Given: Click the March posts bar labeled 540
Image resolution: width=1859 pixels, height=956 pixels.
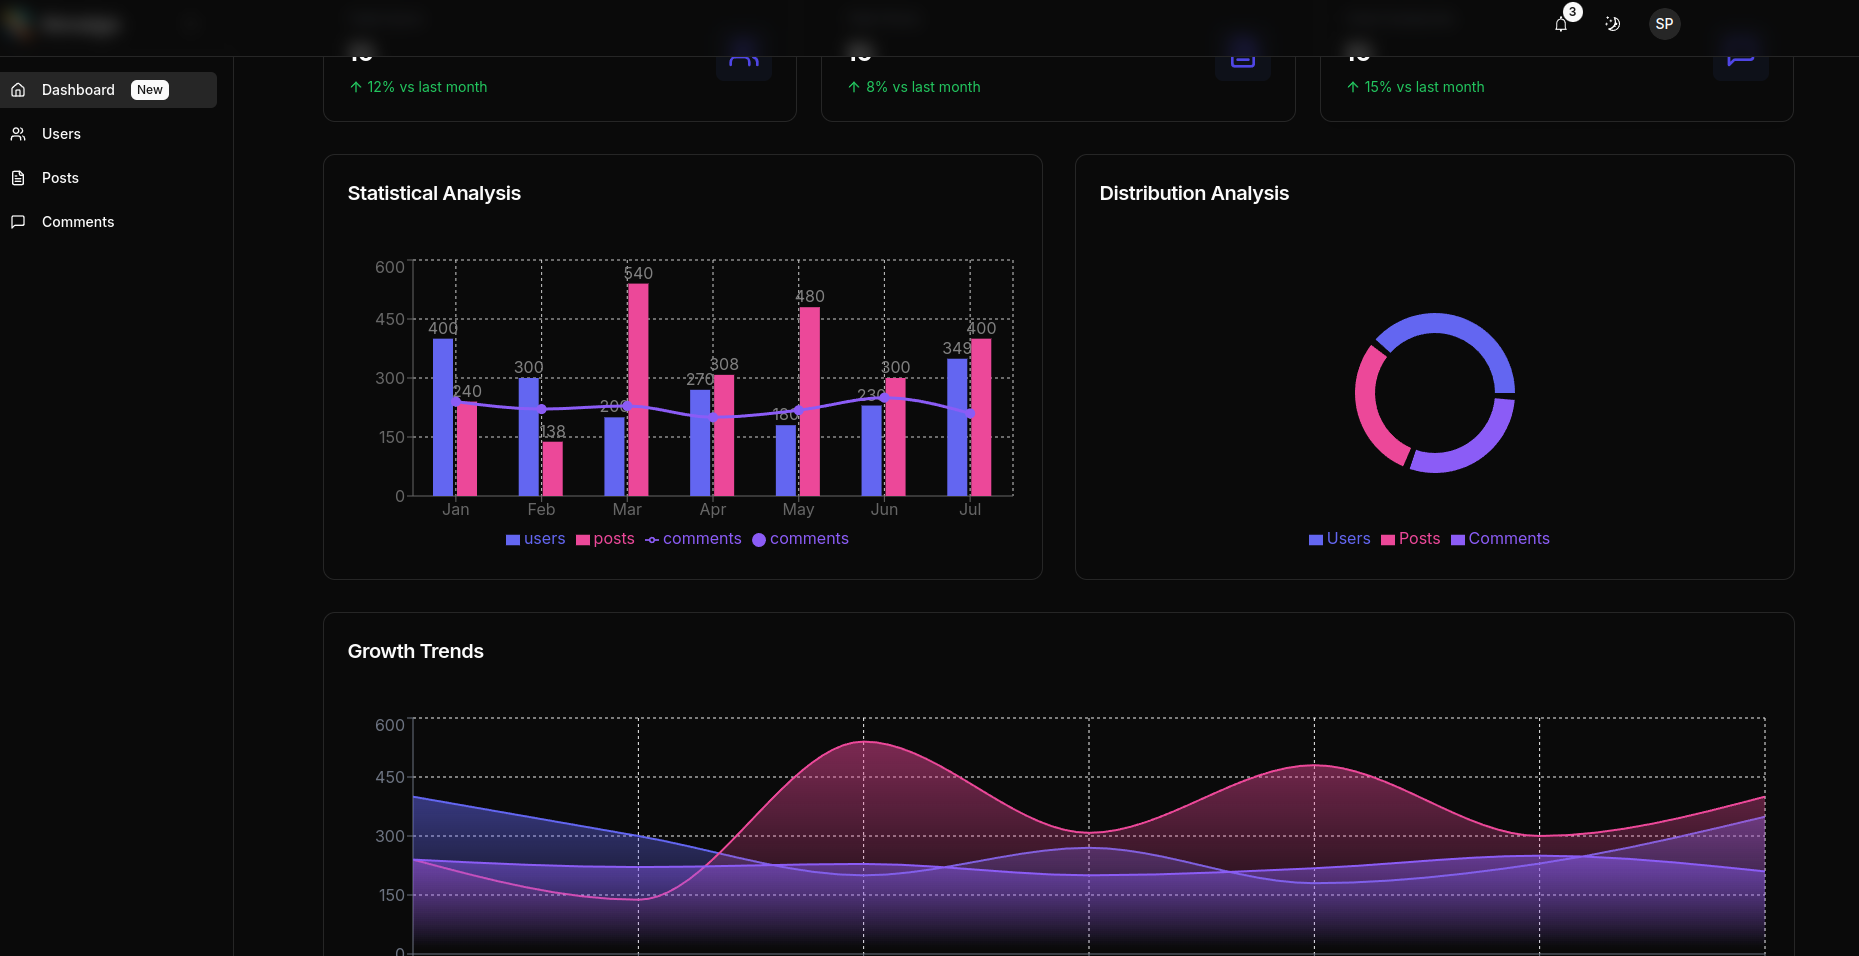Looking at the screenshot, I should pos(638,390).
